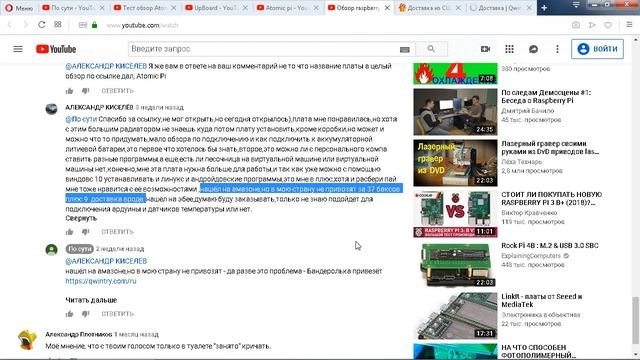The height and width of the screenshot is (360, 640).
Task: Open the Opera Menu button
Action: 19,8
